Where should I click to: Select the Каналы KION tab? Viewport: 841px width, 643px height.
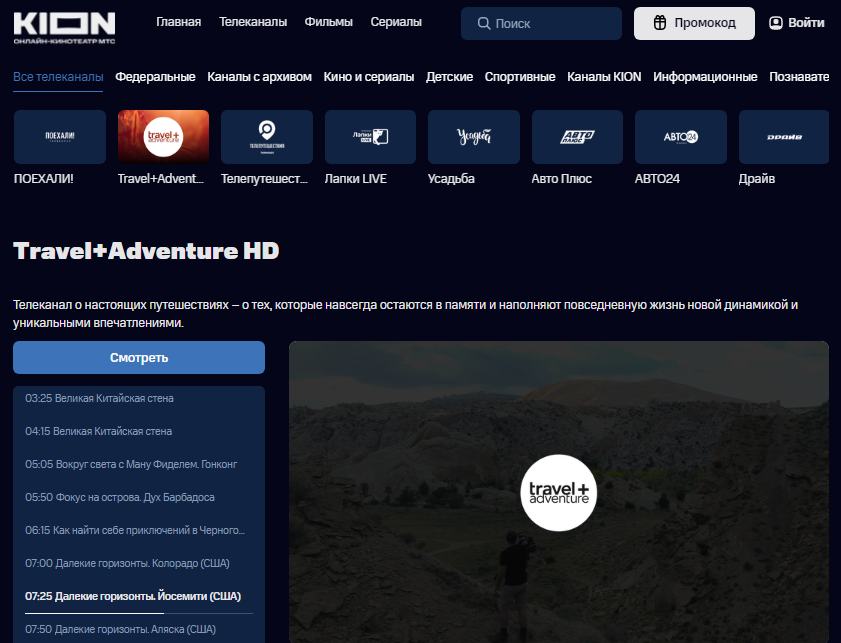click(604, 77)
